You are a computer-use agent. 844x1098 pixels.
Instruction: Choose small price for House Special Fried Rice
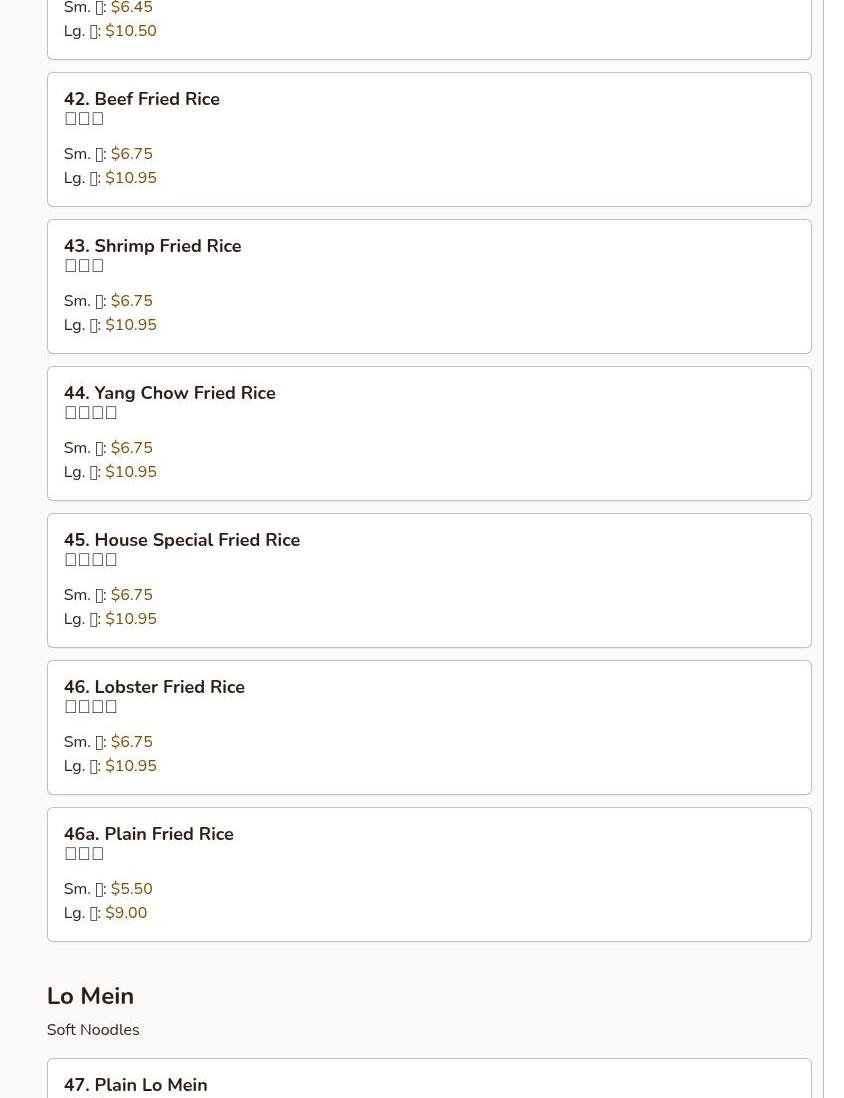coord(132,595)
